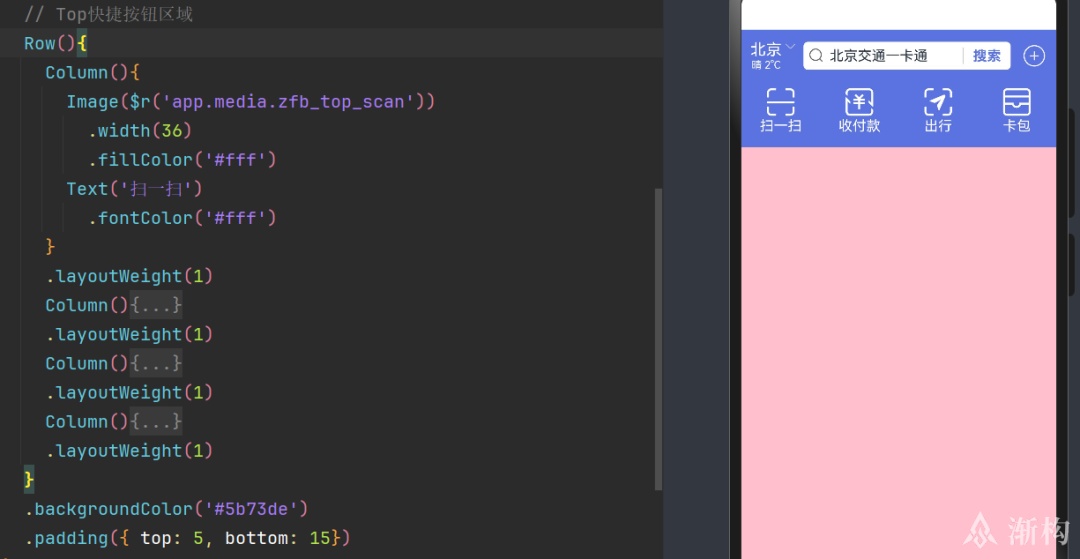Image resolution: width=1080 pixels, height=559 pixels.
Task: Click the 搜索 search button
Action: click(x=986, y=56)
